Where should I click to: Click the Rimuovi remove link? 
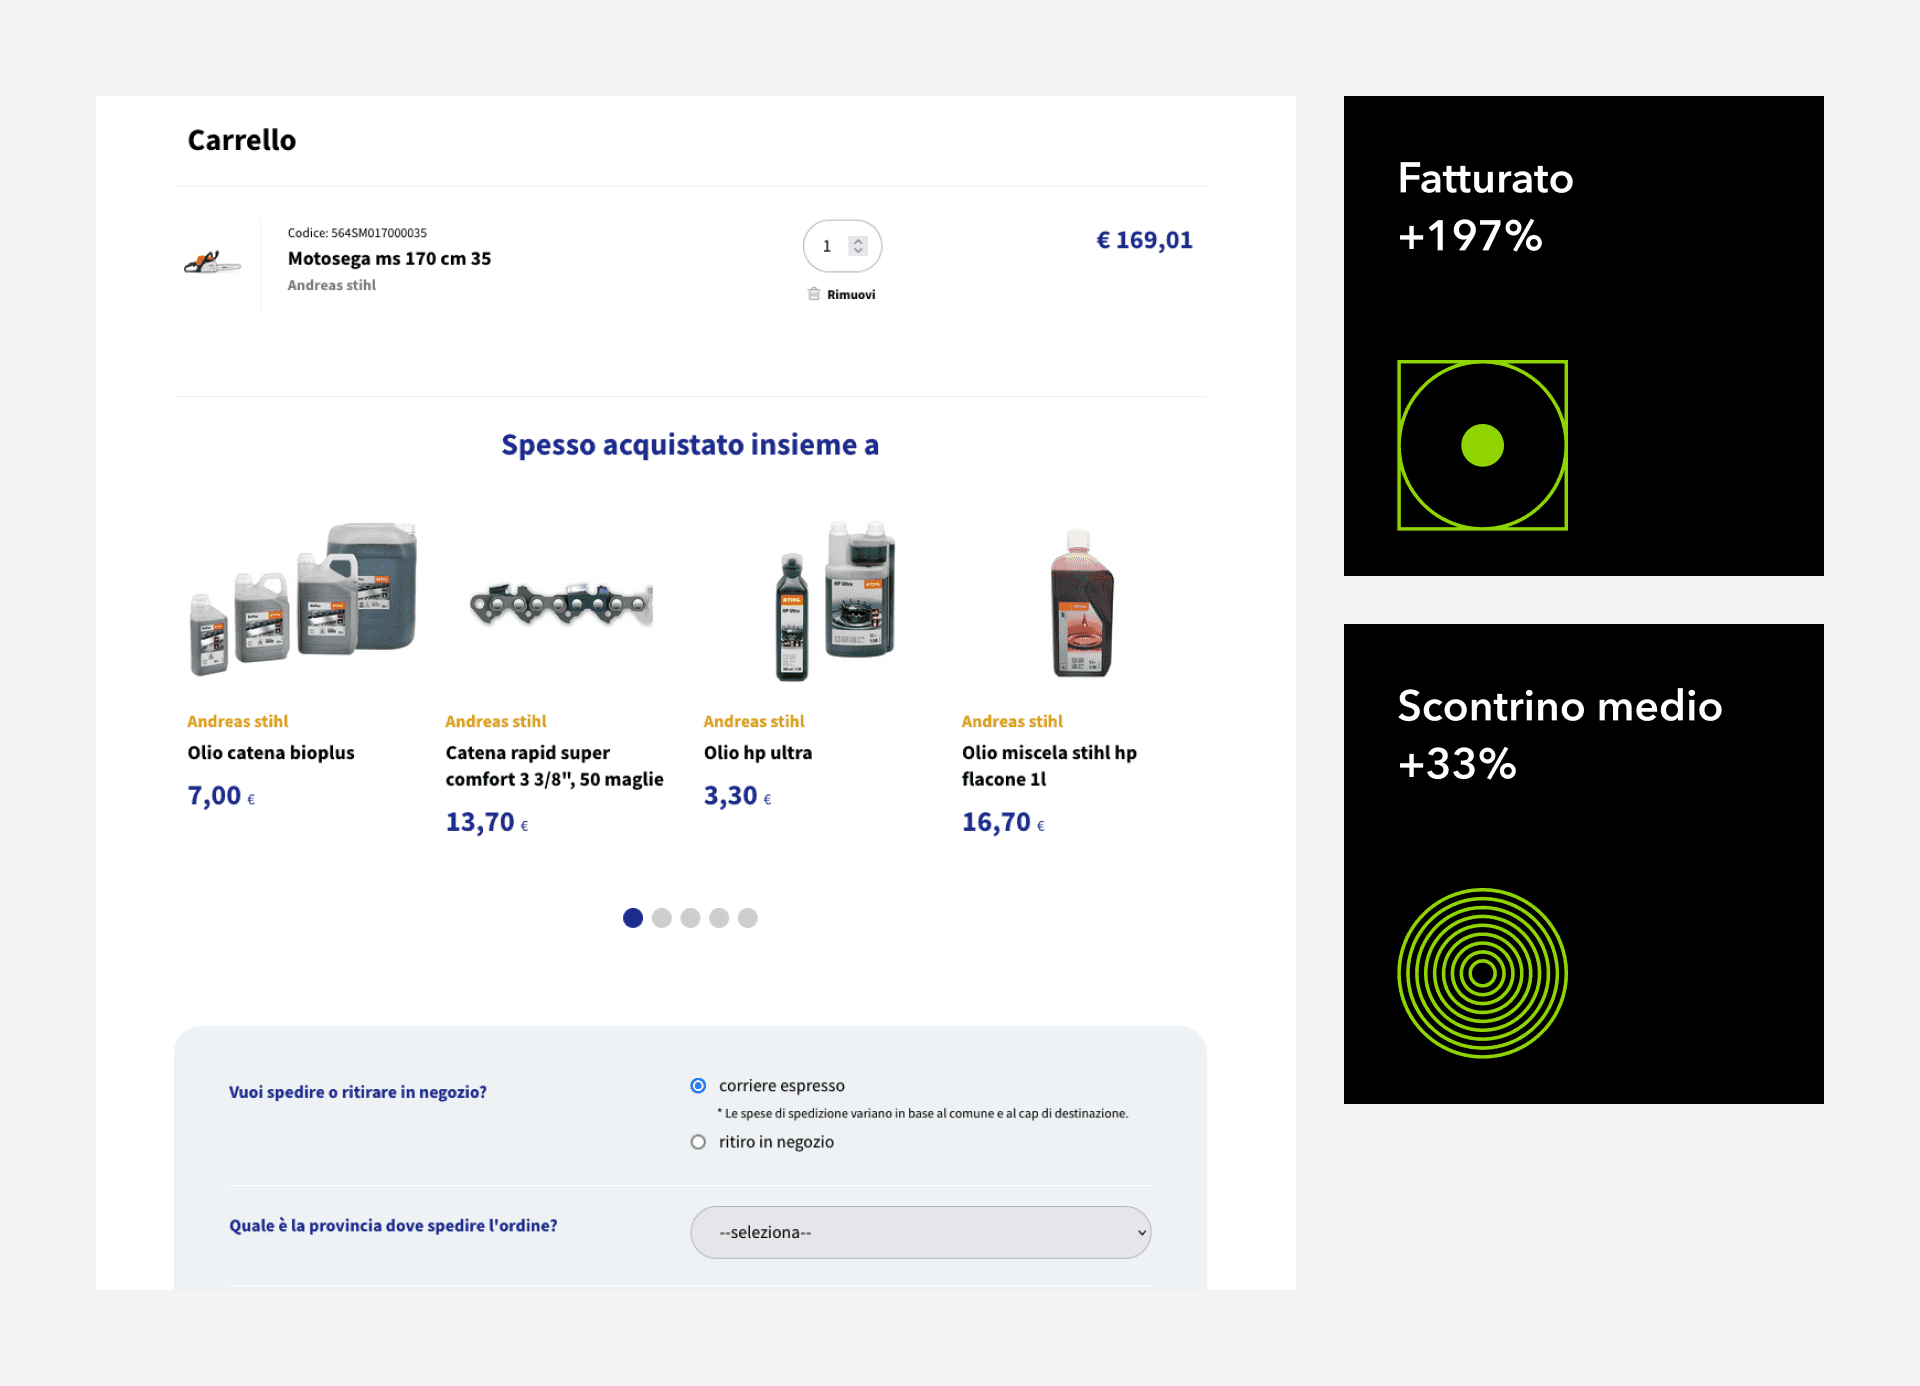tap(851, 295)
